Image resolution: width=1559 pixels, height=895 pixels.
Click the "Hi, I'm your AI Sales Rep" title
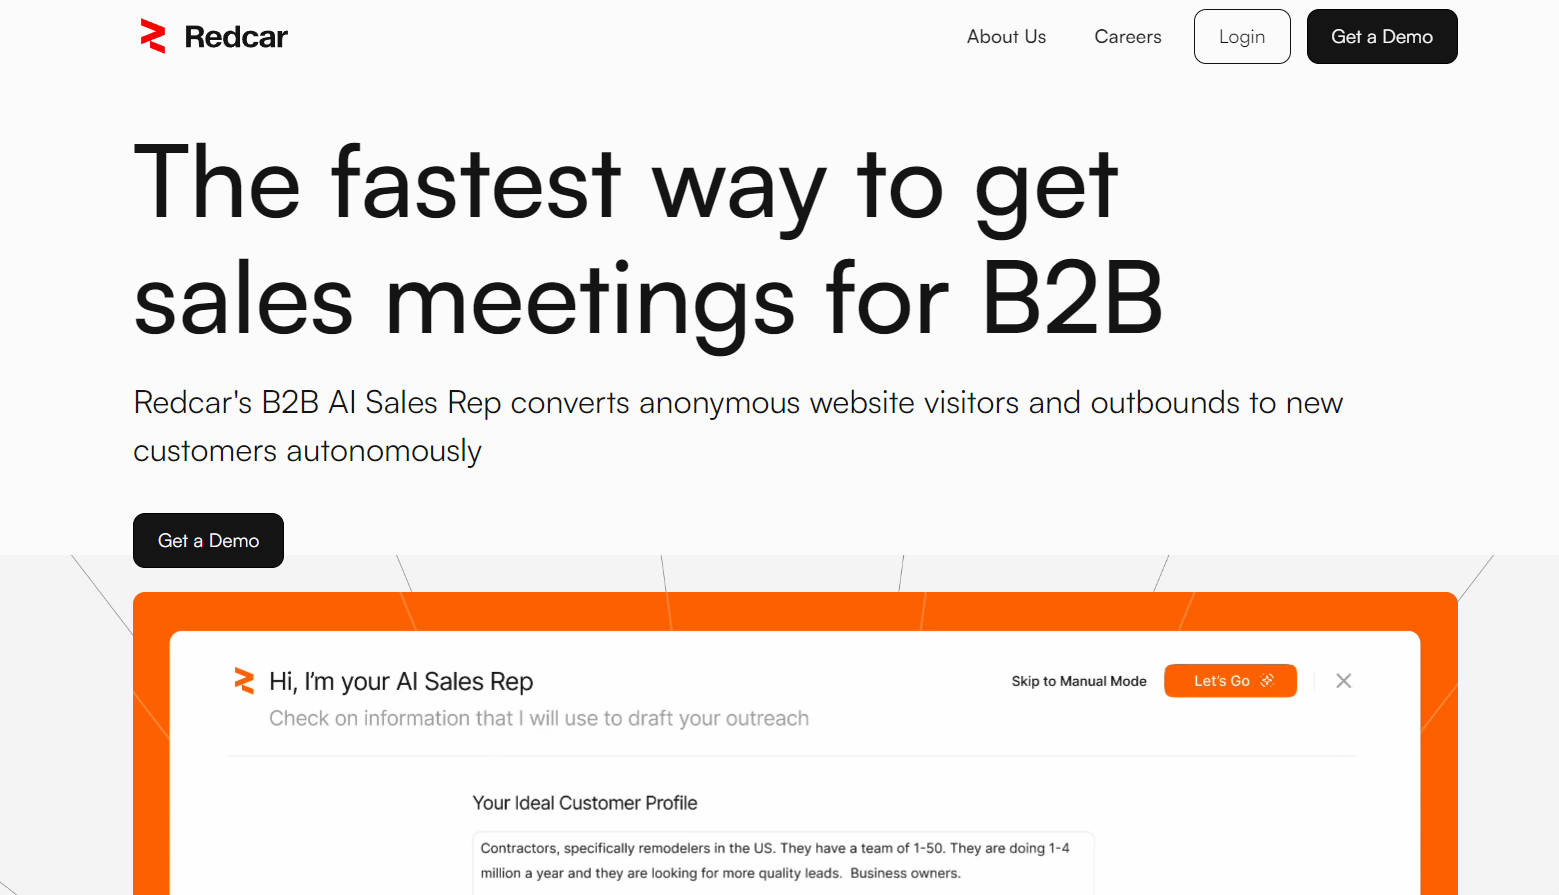coord(401,682)
